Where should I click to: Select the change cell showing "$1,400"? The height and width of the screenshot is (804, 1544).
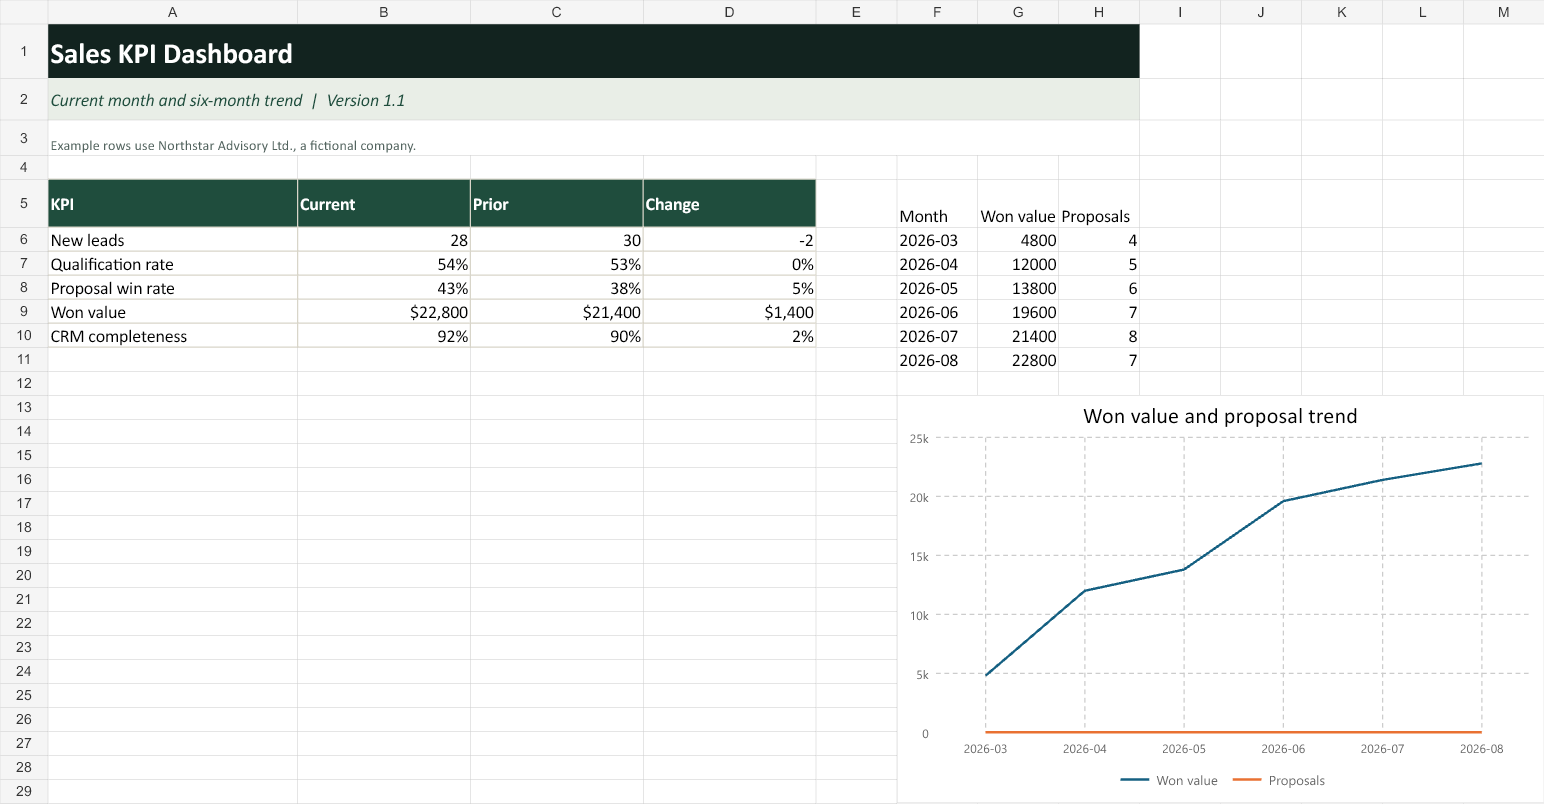(729, 312)
